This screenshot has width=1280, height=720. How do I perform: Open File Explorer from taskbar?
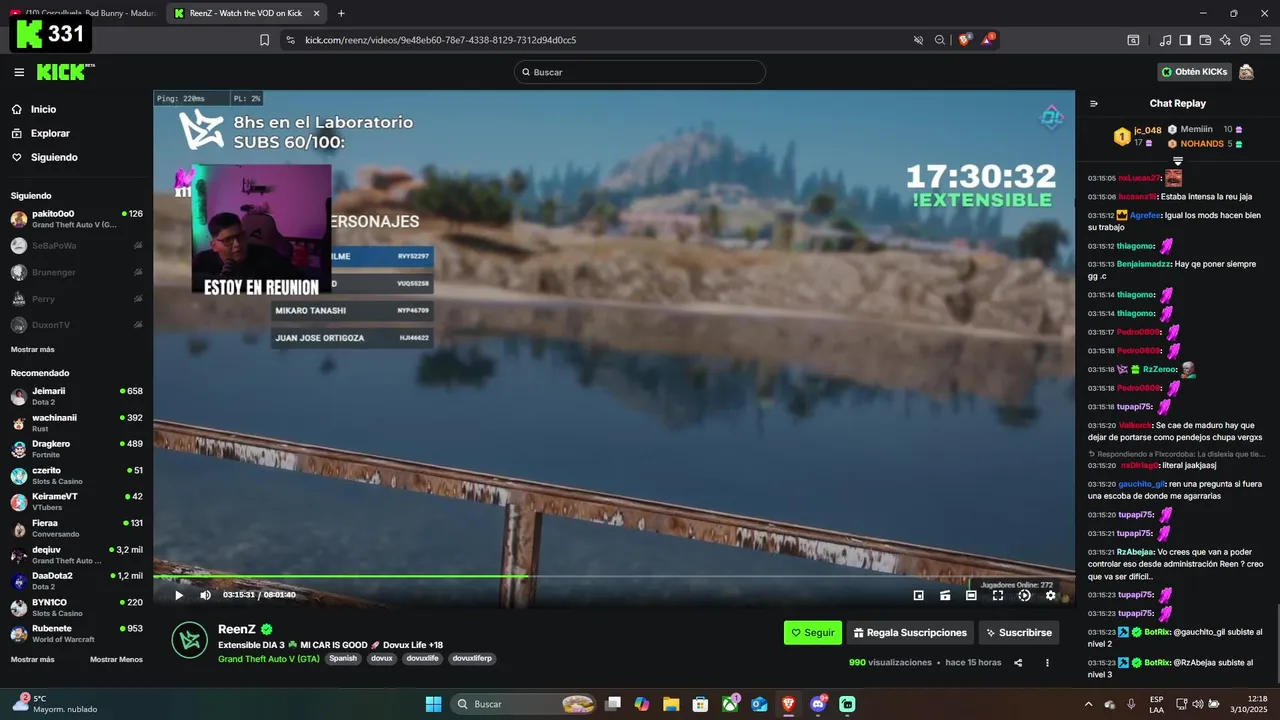click(671, 704)
